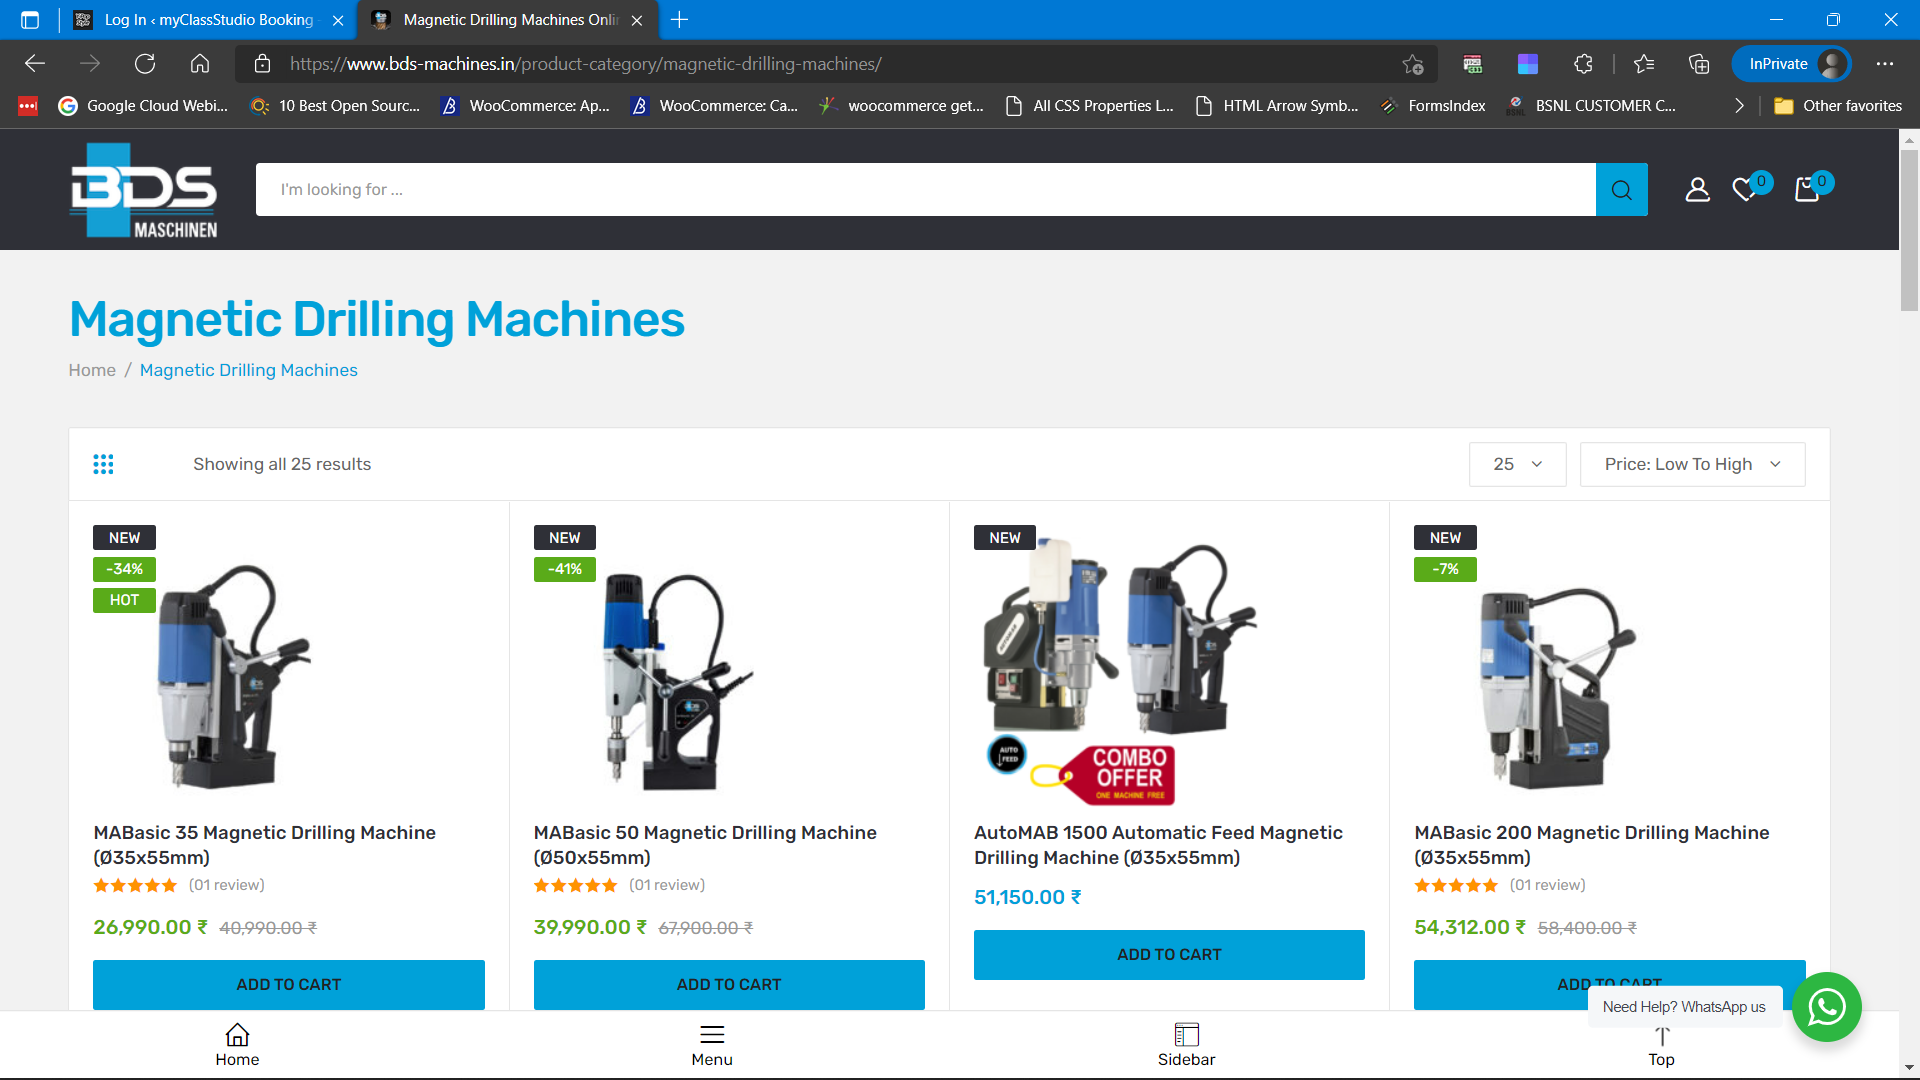Add this page to favorites star

tap(1412, 64)
